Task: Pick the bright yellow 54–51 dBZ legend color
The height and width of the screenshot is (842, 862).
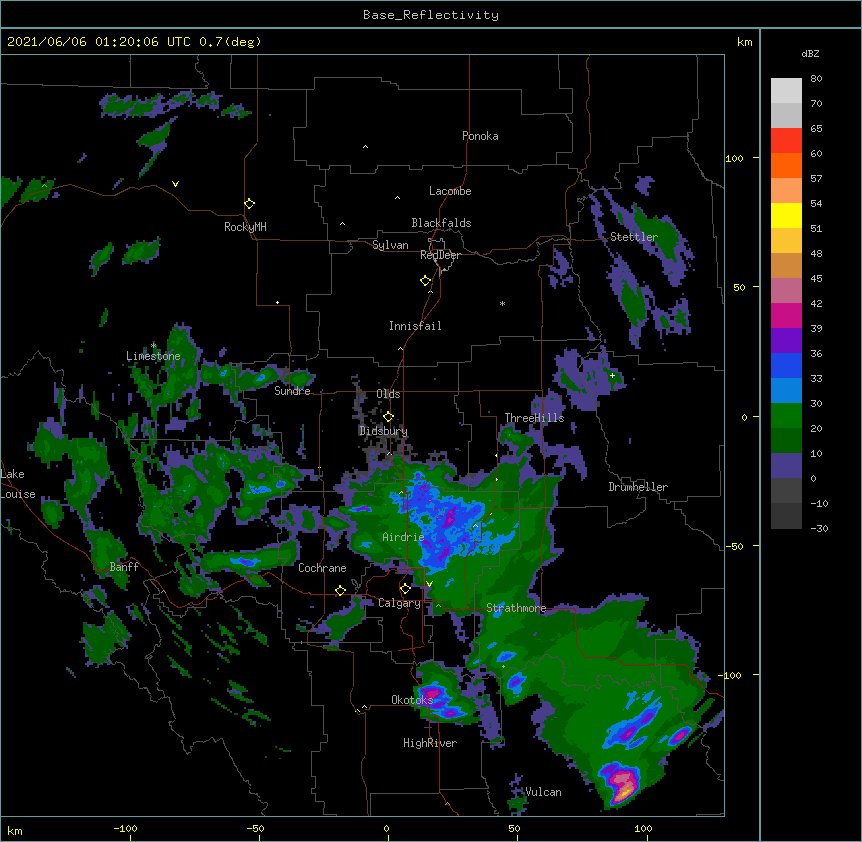Action: pos(786,216)
